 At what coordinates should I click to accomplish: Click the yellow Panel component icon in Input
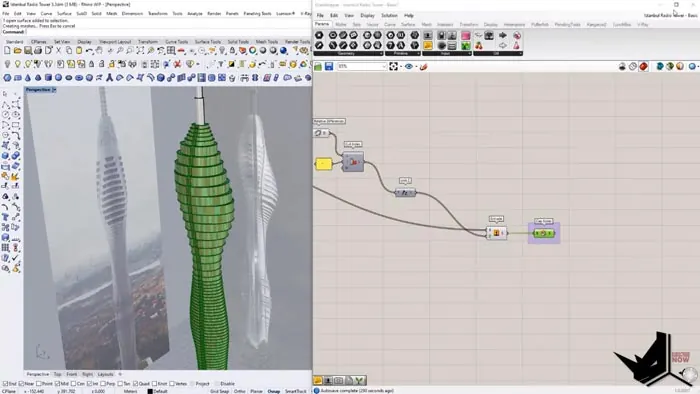pyautogui.click(x=428, y=46)
